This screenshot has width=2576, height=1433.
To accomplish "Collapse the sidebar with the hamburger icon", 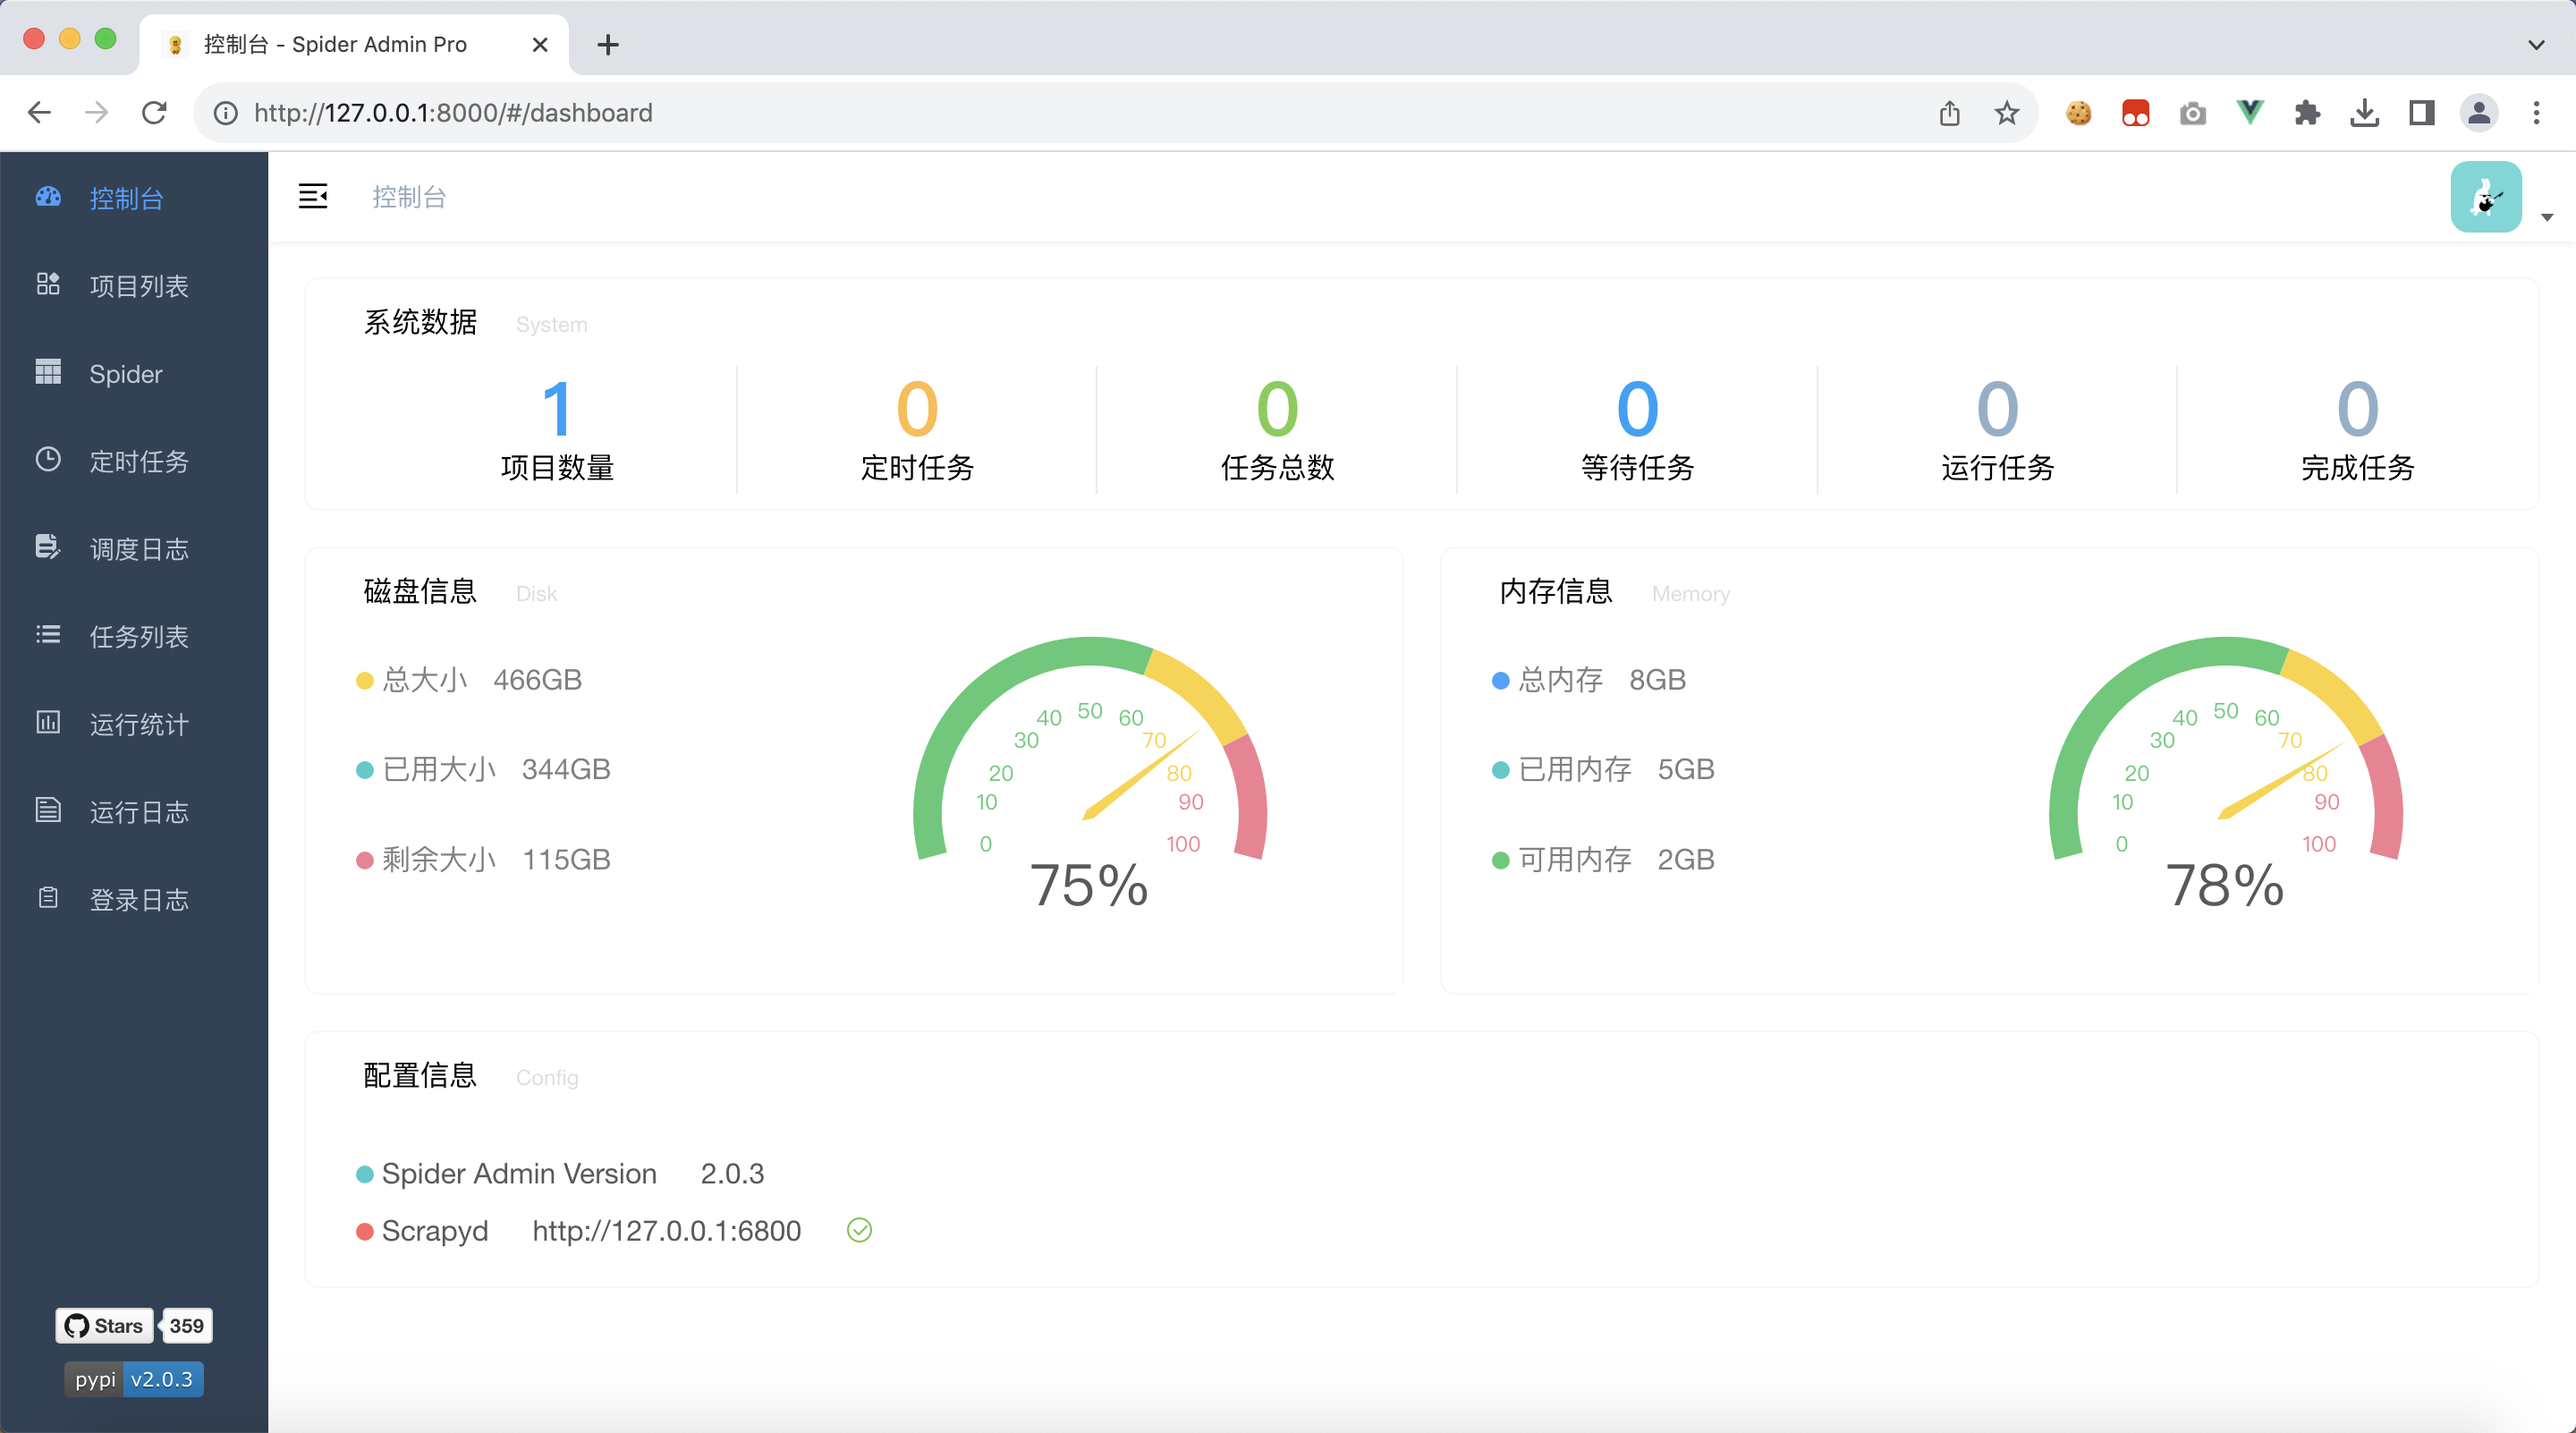I will [x=313, y=196].
